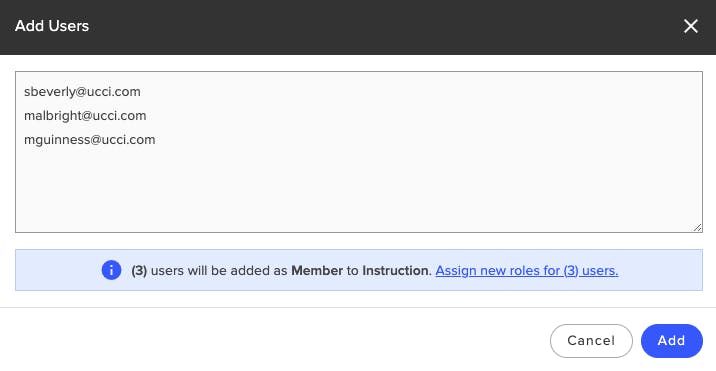This screenshot has width=716, height=371.
Task: Click the bold Instruction word in banner
Action: coord(397,270)
